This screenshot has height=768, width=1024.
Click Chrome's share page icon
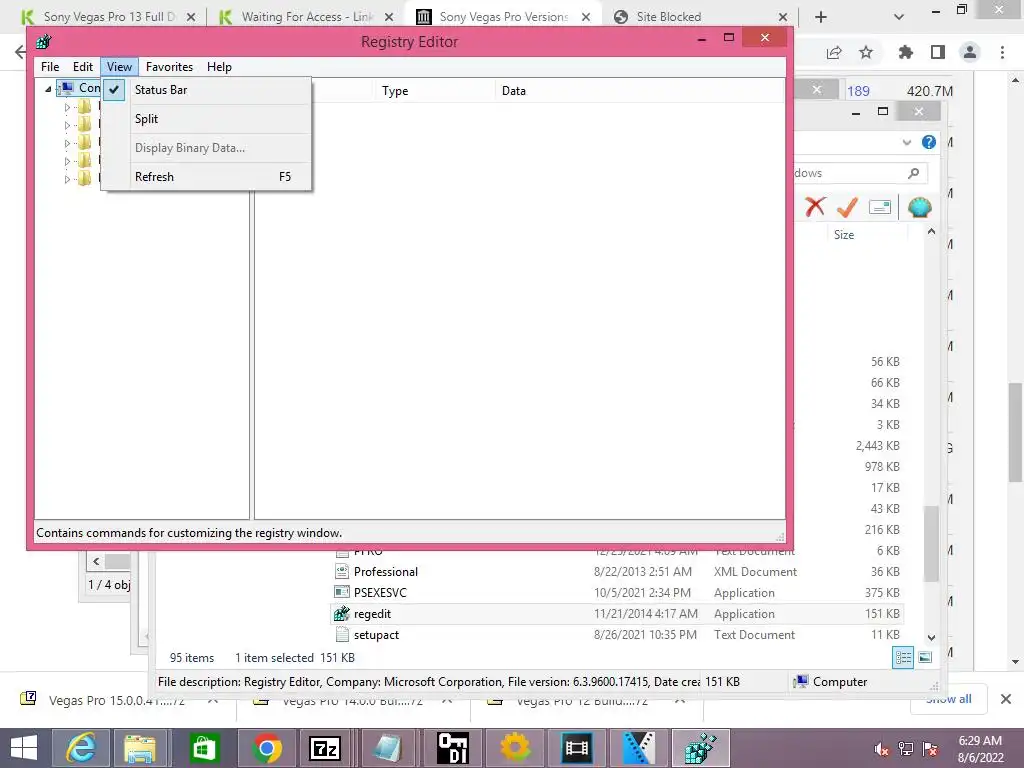(x=834, y=52)
